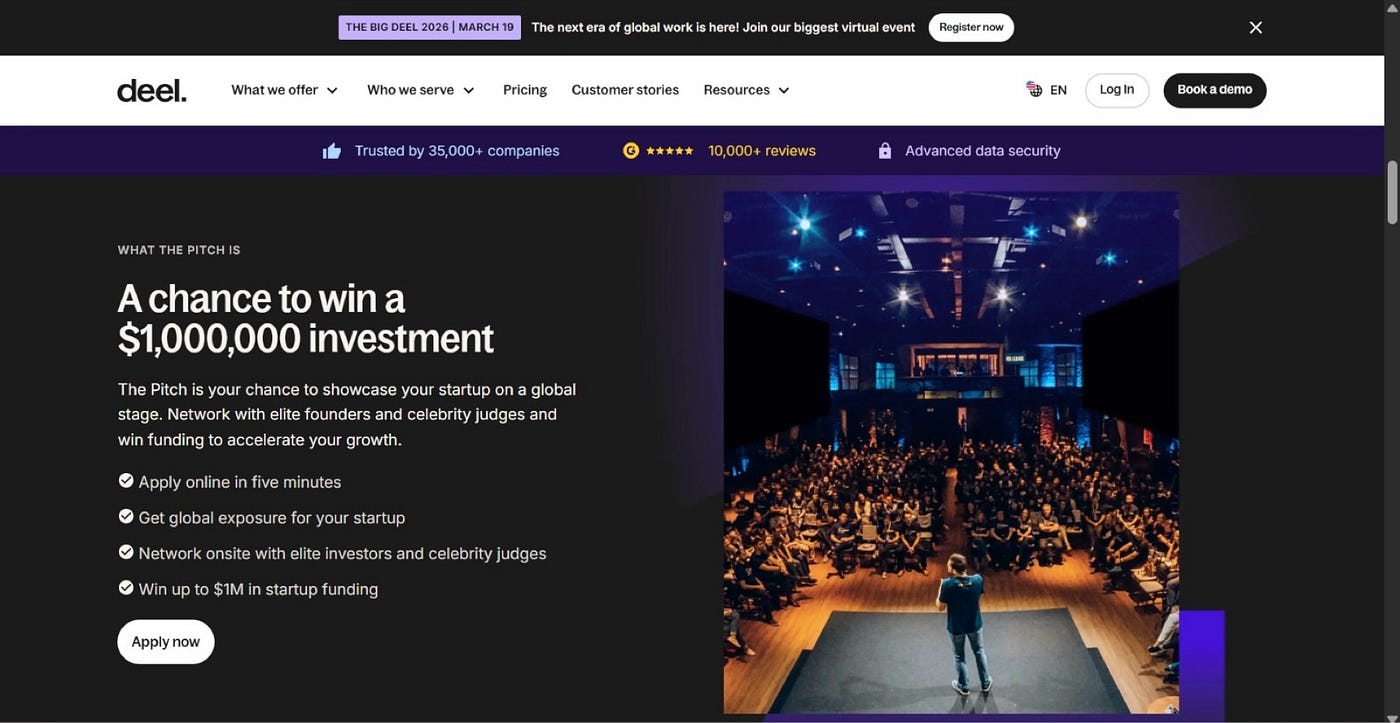The image size is (1400, 723).
Task: Click the deel. logo
Action: coord(152,90)
